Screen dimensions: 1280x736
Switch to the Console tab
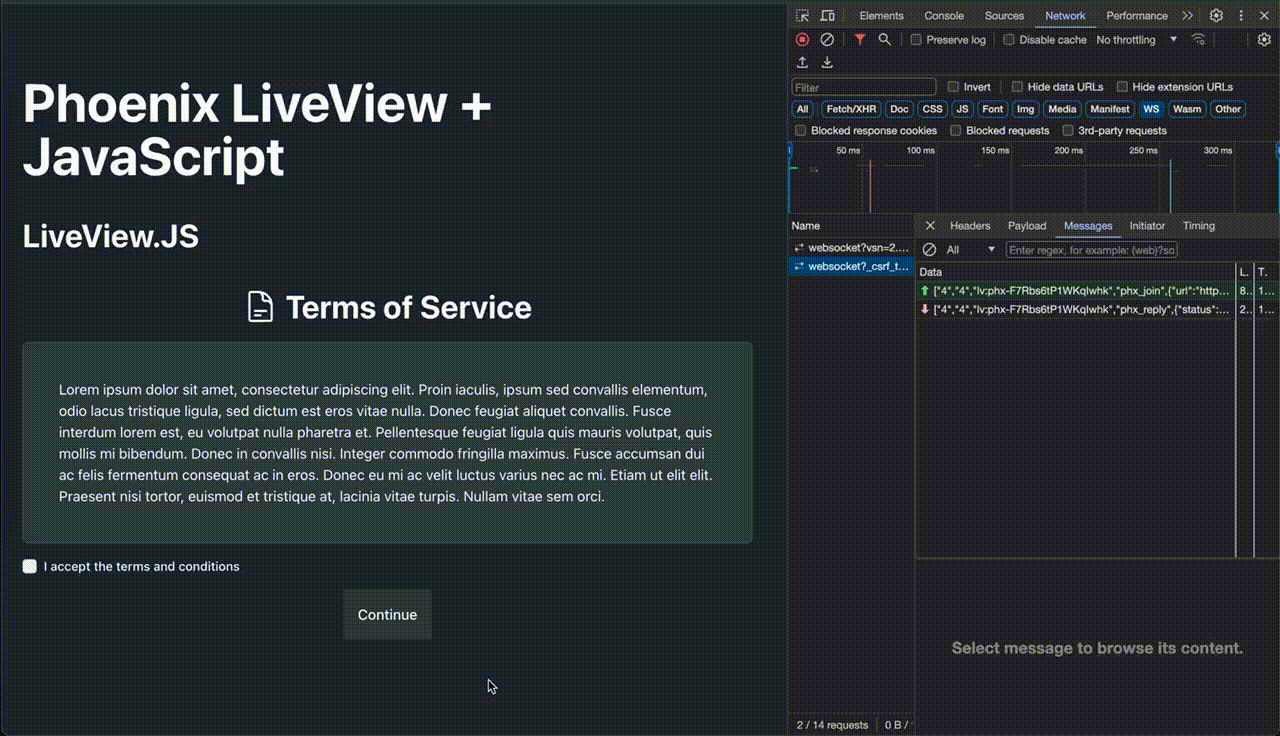click(x=943, y=16)
